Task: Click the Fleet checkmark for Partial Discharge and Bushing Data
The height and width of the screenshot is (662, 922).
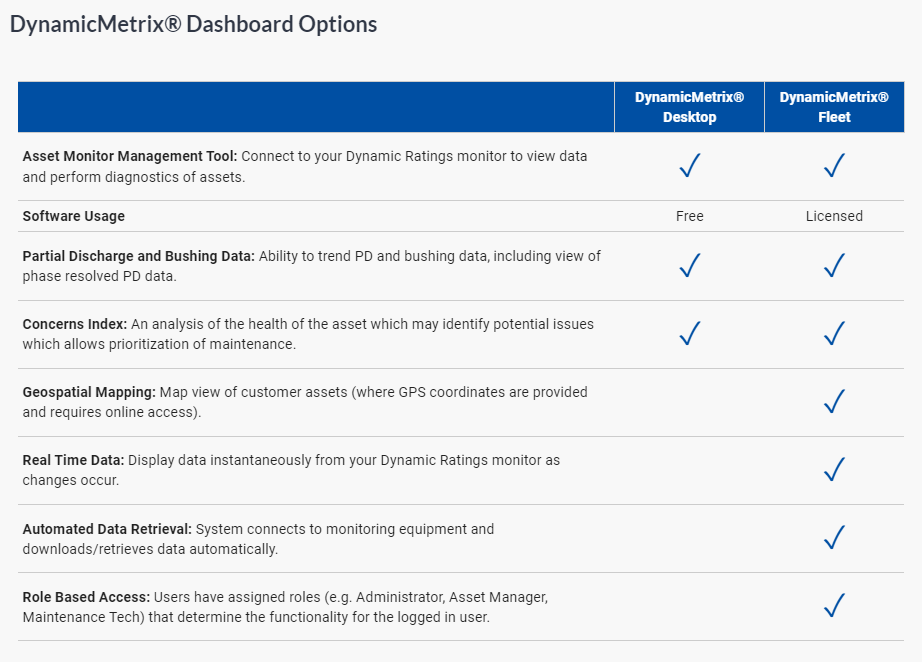Action: click(834, 265)
